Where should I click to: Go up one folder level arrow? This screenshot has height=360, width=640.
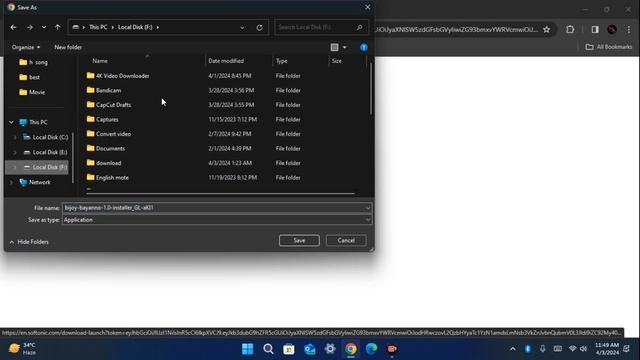point(58,27)
